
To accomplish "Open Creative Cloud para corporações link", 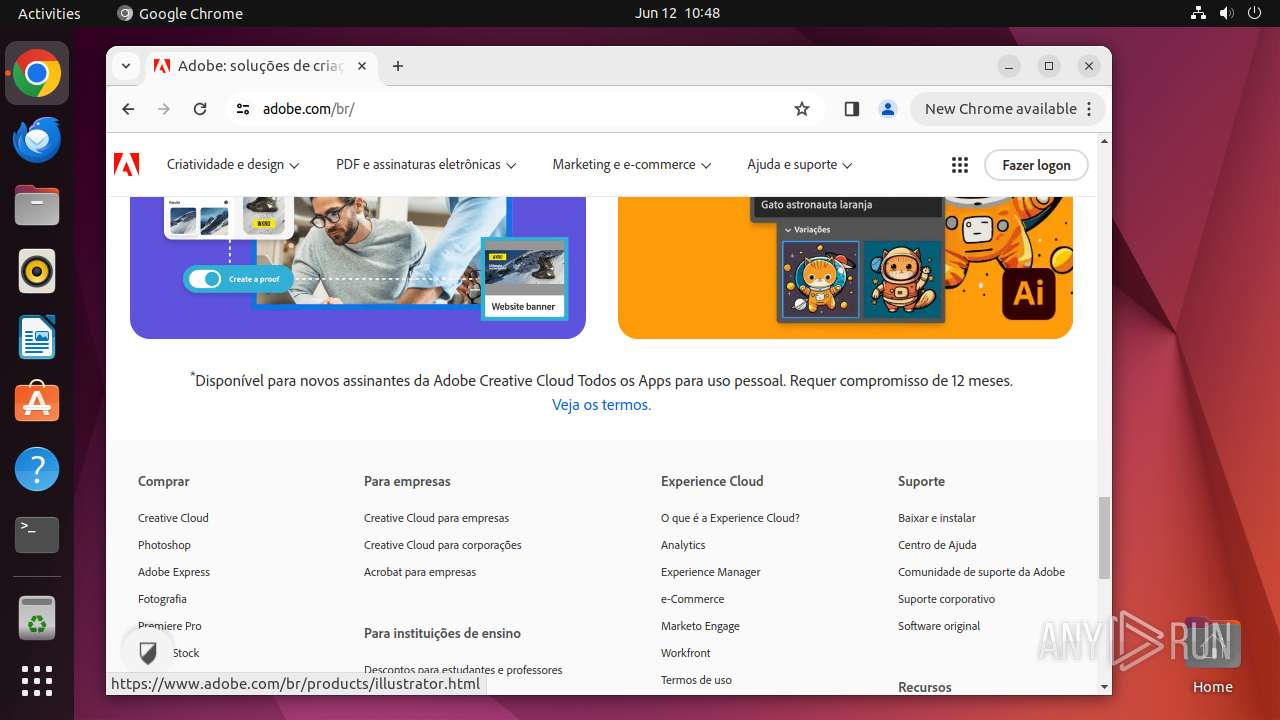I will [443, 545].
